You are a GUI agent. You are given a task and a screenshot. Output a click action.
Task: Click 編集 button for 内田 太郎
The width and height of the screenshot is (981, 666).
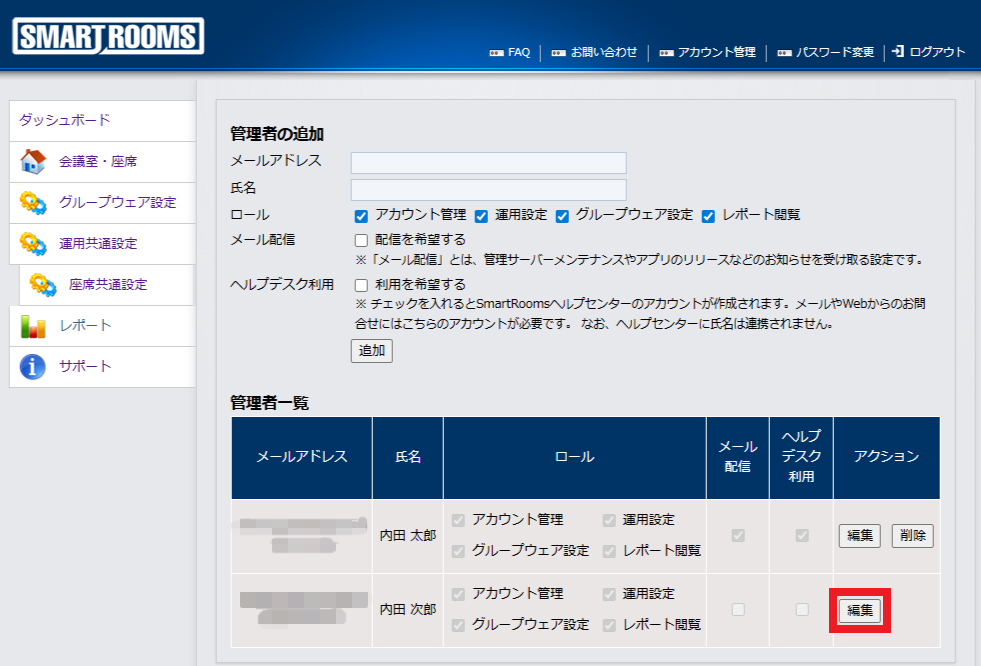click(x=859, y=536)
